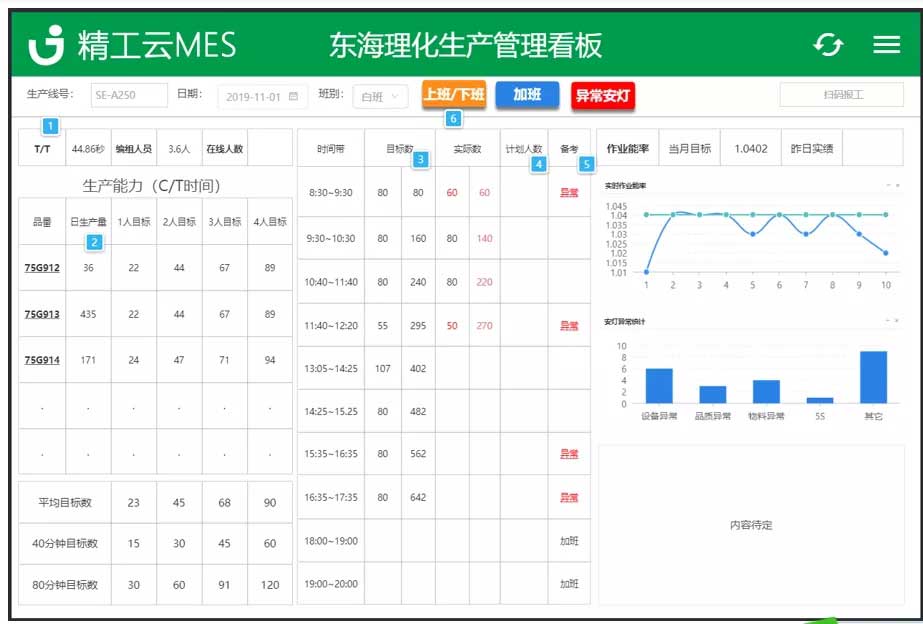The height and width of the screenshot is (624, 923).
Task: Open product link 75G912
Action: coord(42,268)
